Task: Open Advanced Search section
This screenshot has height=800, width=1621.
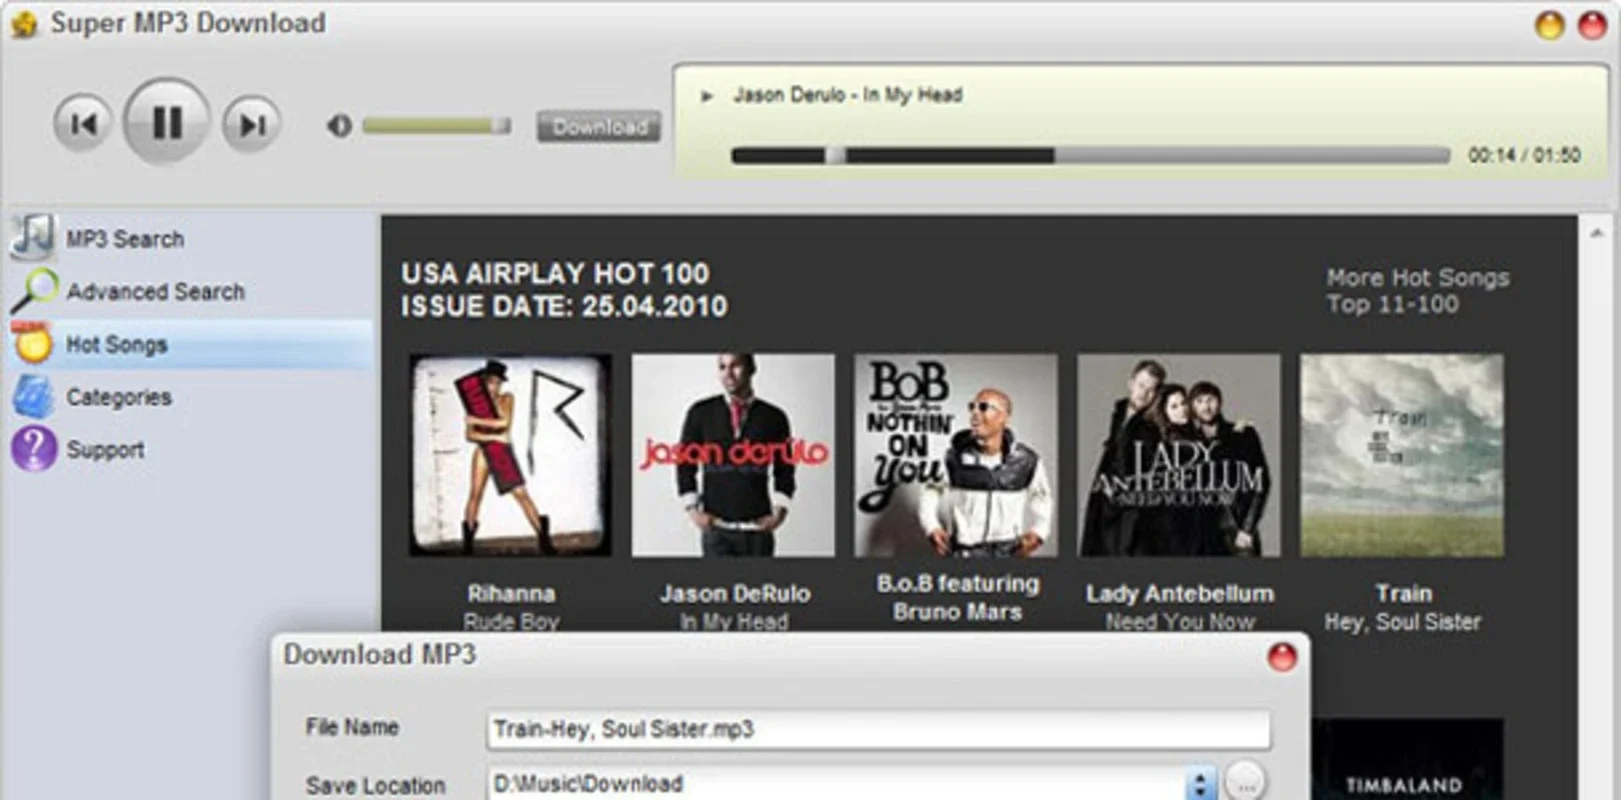Action: click(155, 292)
